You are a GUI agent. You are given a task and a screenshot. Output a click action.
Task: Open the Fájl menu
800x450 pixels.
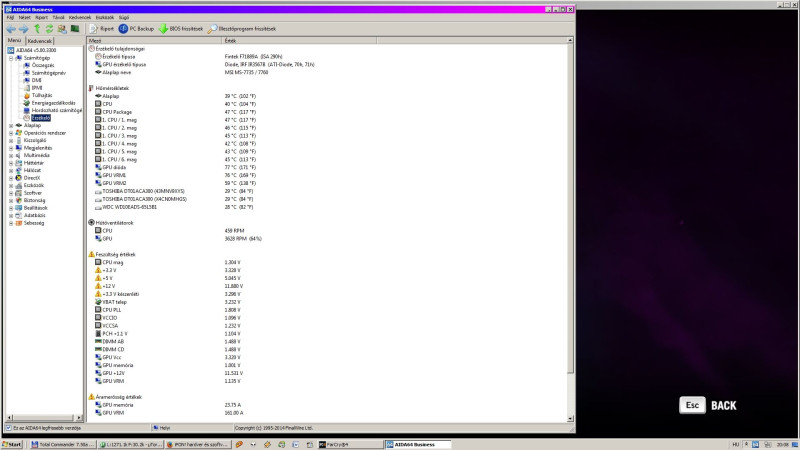pyautogui.click(x=10, y=17)
